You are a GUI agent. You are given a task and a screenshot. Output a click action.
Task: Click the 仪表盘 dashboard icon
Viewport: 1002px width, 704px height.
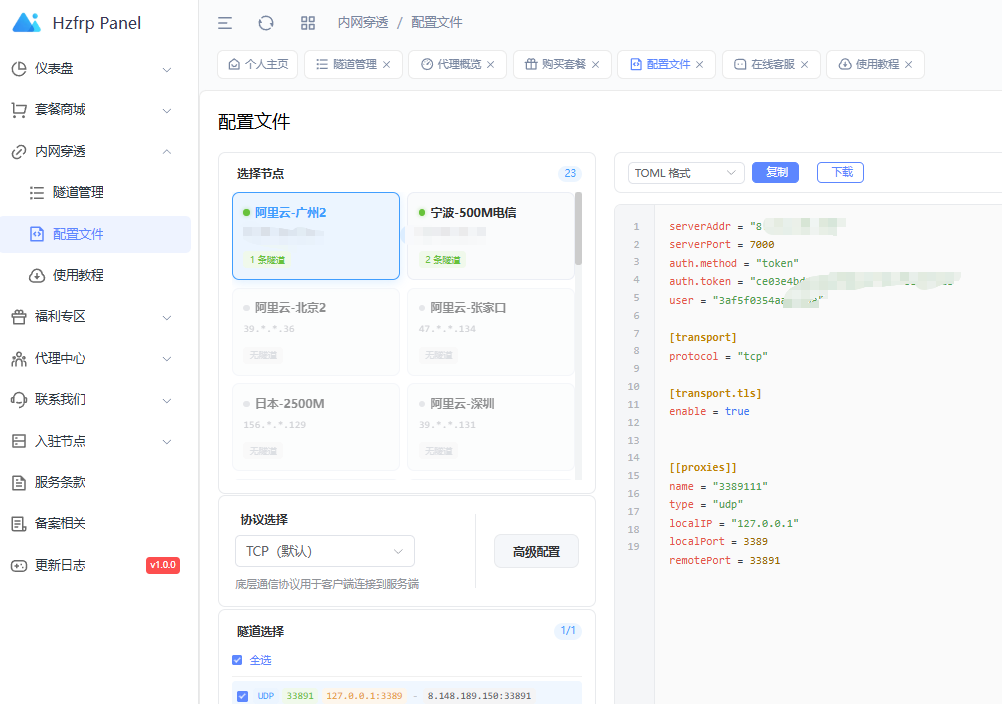19,68
